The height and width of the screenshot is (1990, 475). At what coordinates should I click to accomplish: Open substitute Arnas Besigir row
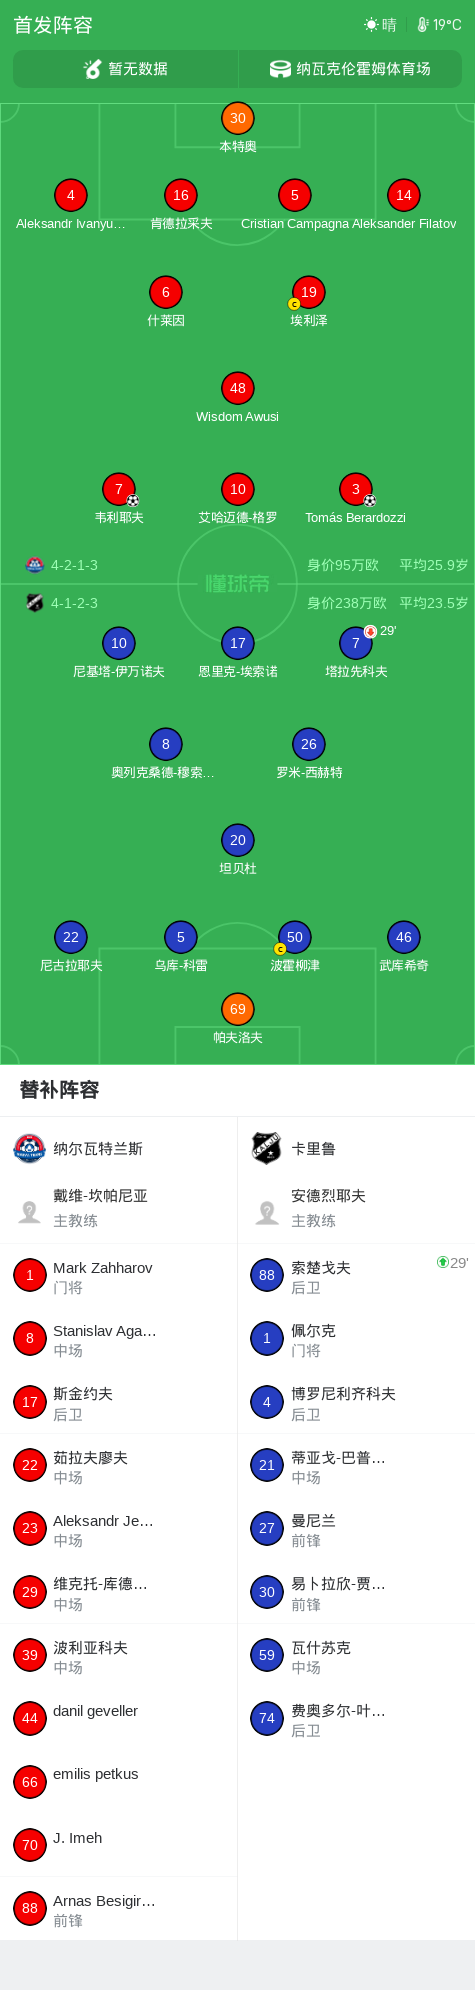(x=119, y=1909)
